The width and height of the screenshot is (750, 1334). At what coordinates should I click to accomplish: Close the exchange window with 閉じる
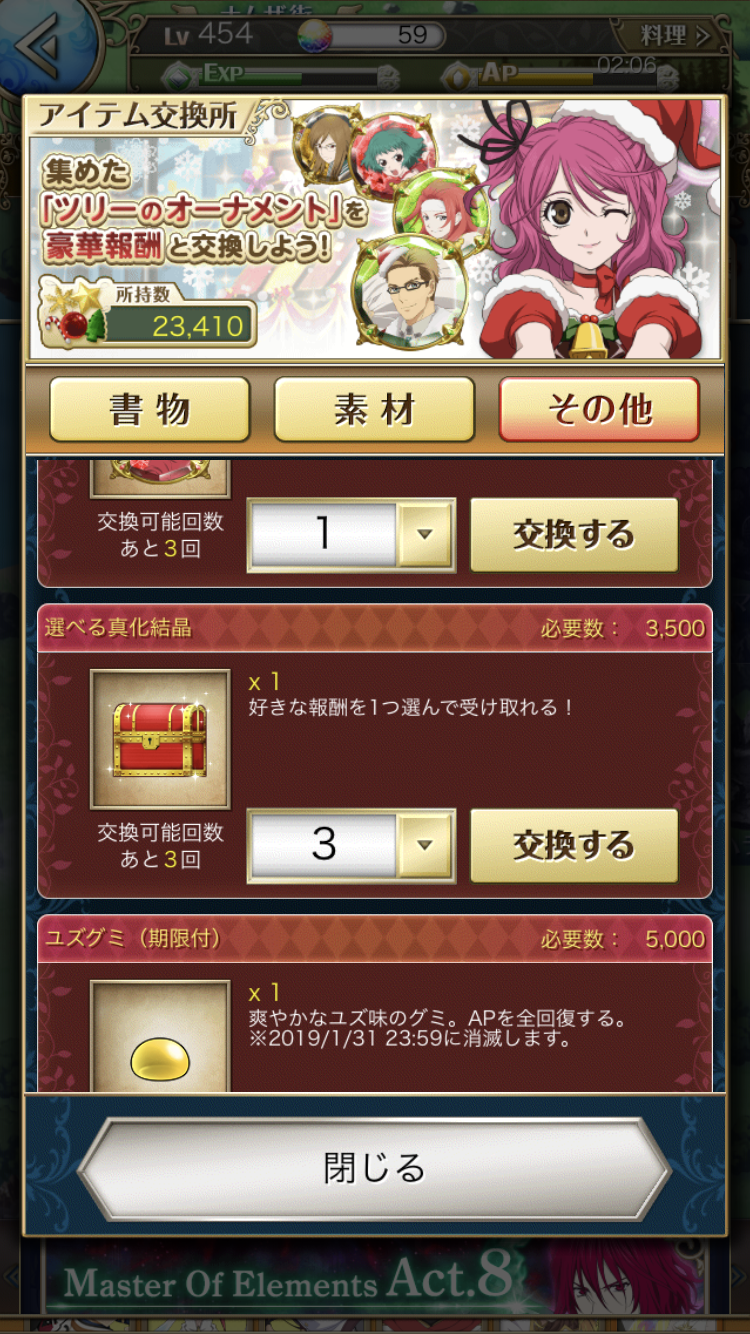[x=374, y=1167]
